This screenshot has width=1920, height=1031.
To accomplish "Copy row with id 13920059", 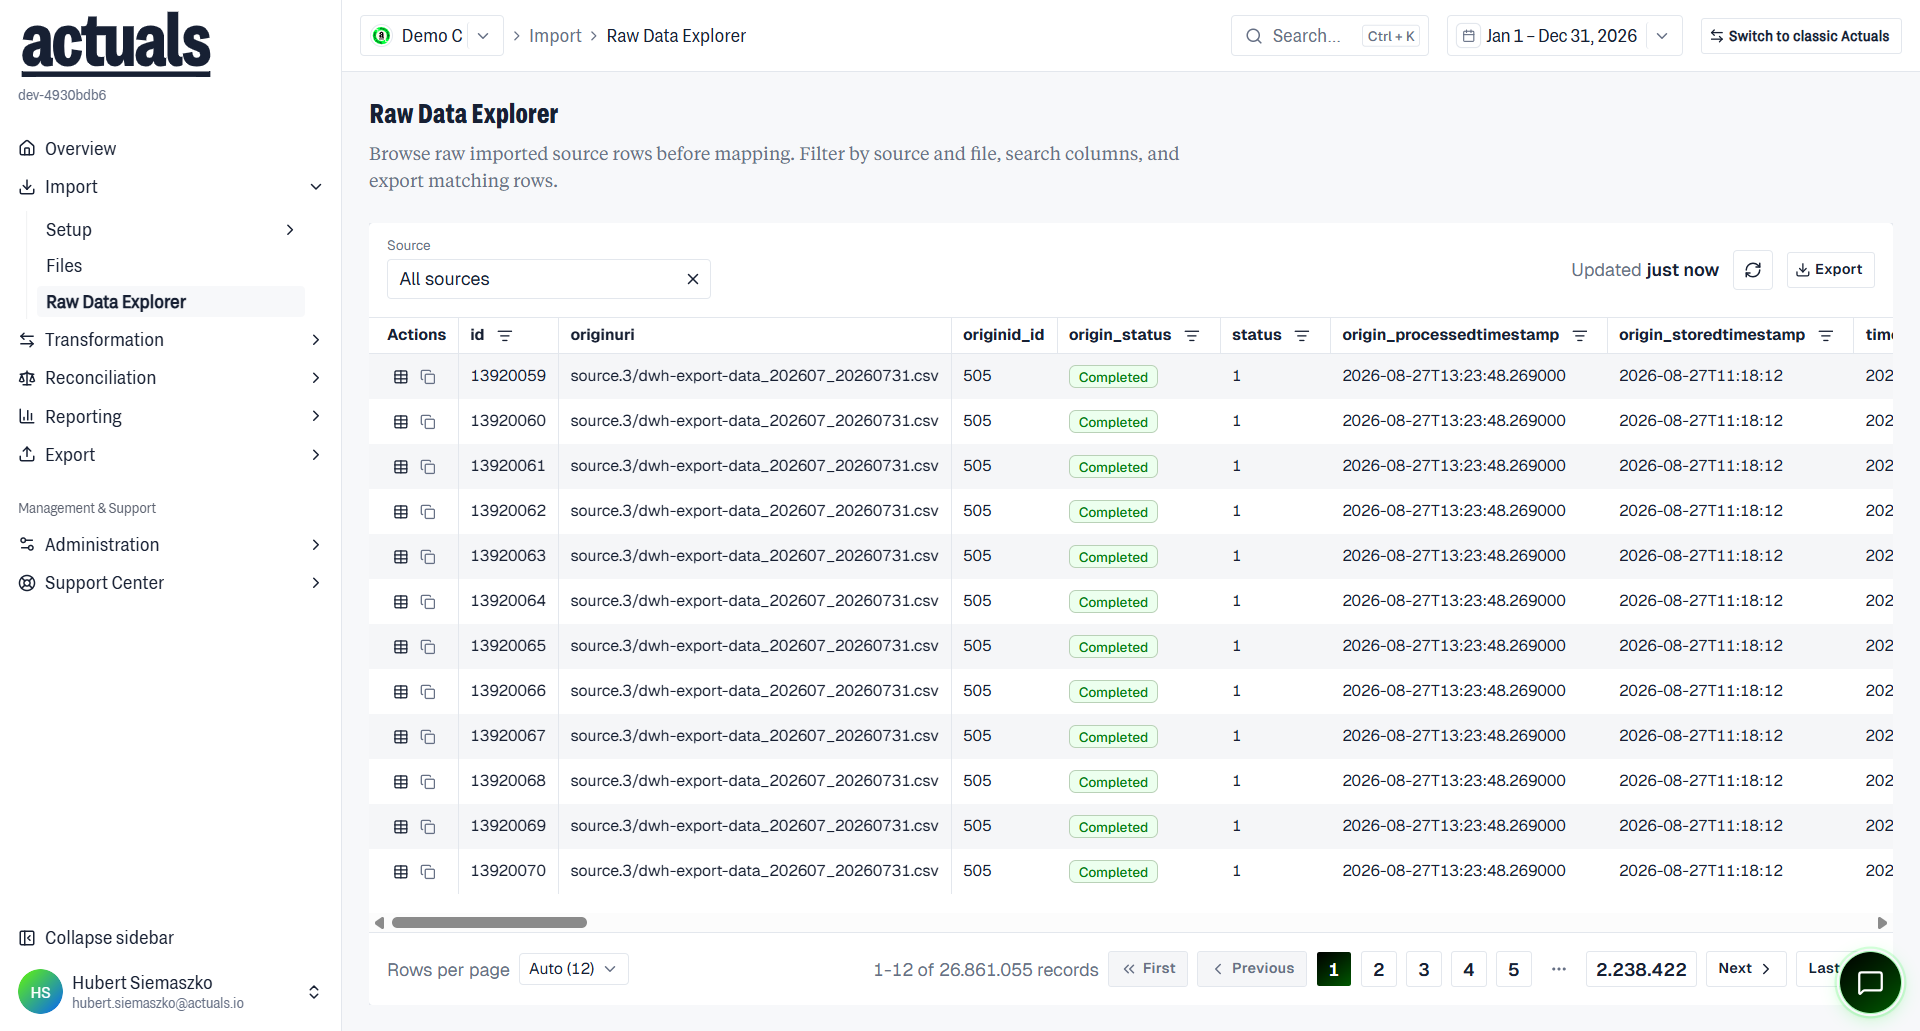I will (428, 377).
